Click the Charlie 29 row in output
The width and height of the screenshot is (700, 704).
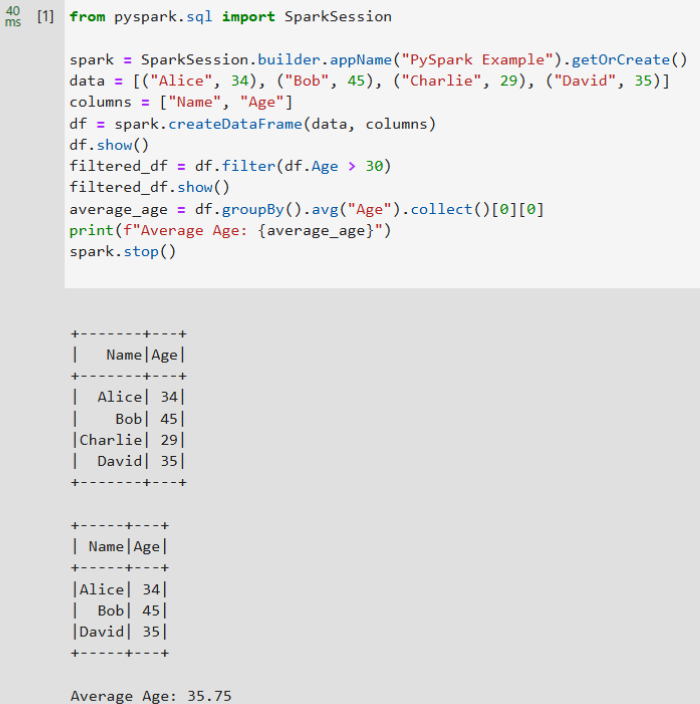(x=128, y=440)
